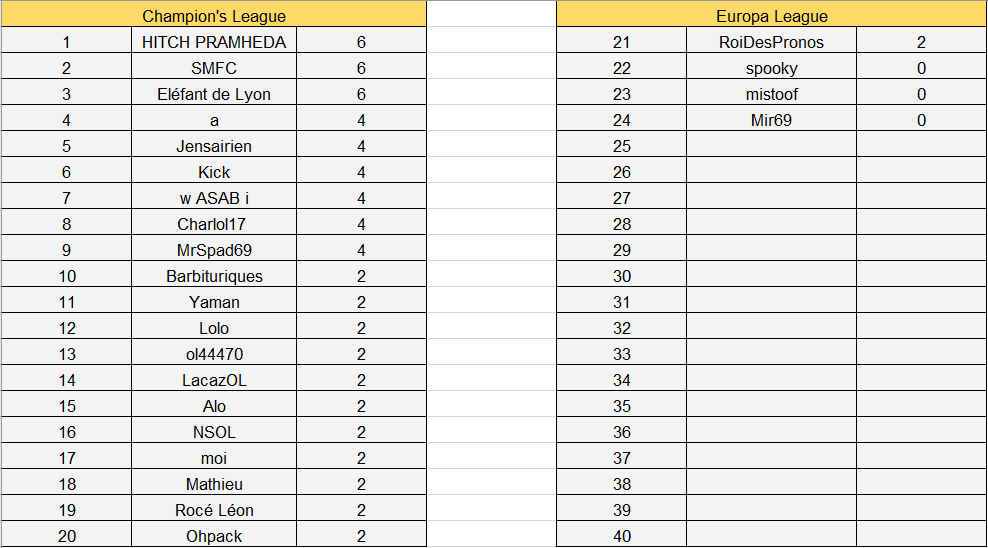Click the w ASAB i cell
This screenshot has width=988, height=548.
214,198
